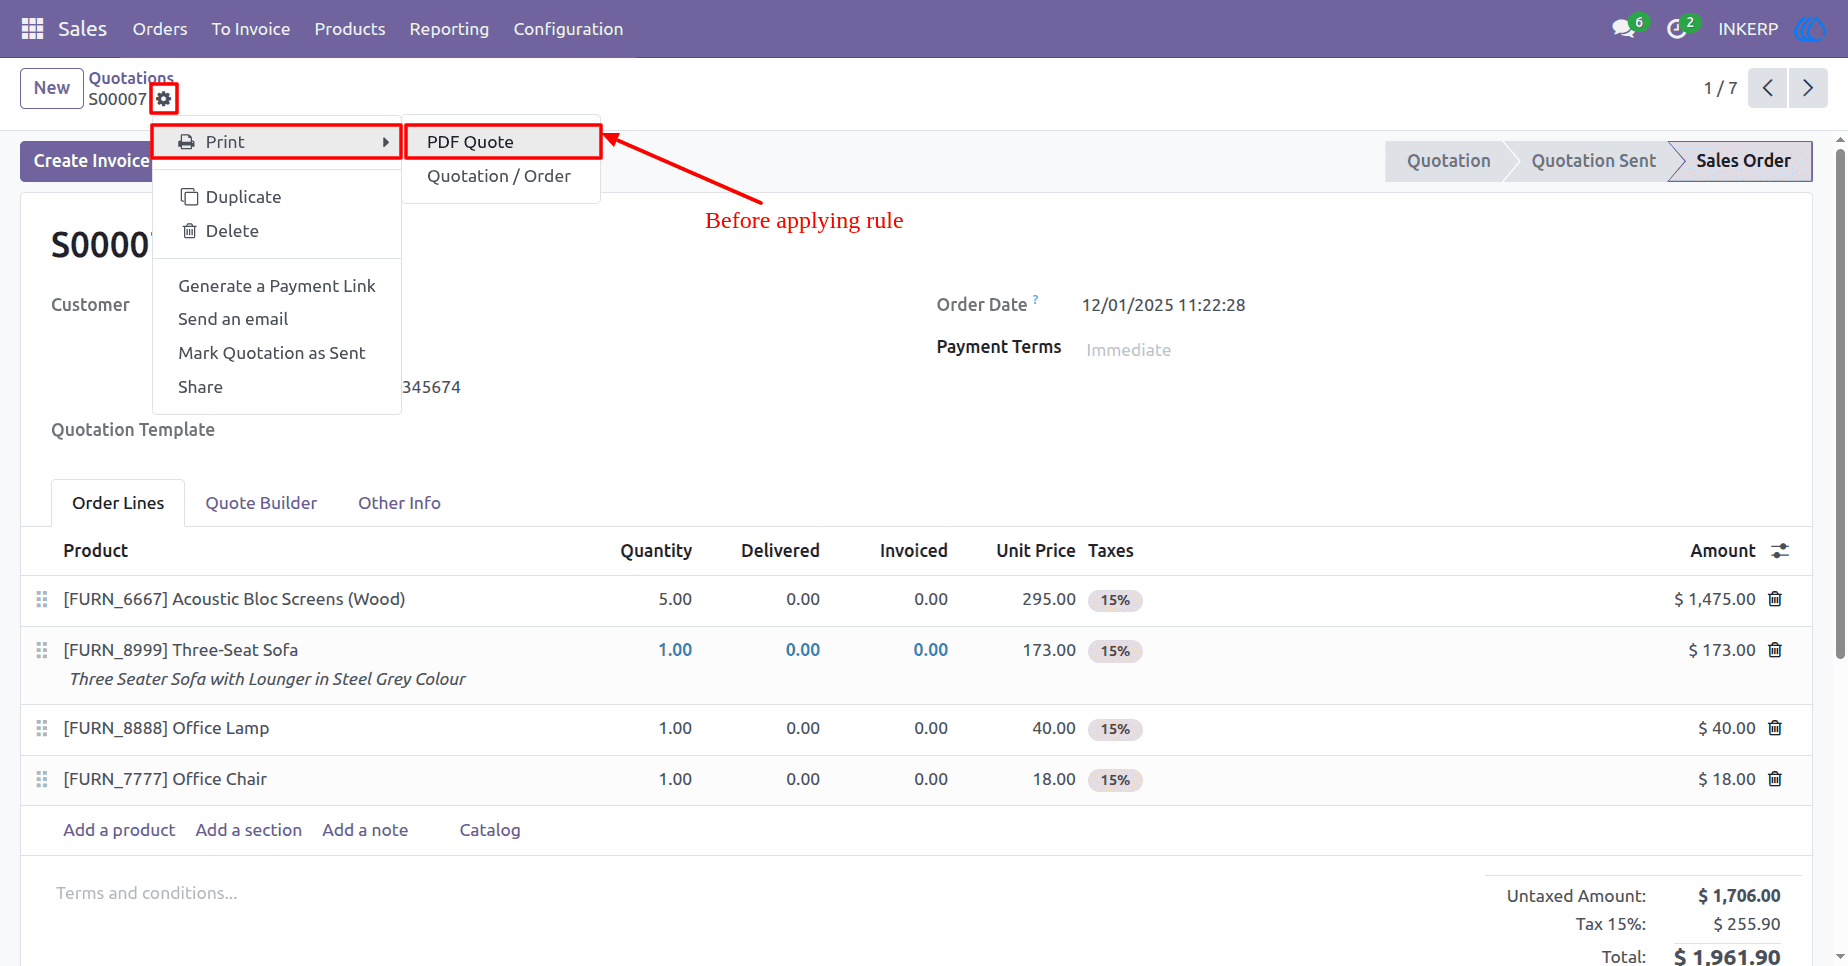Click the Add a note link
This screenshot has height=966, width=1848.
(365, 830)
